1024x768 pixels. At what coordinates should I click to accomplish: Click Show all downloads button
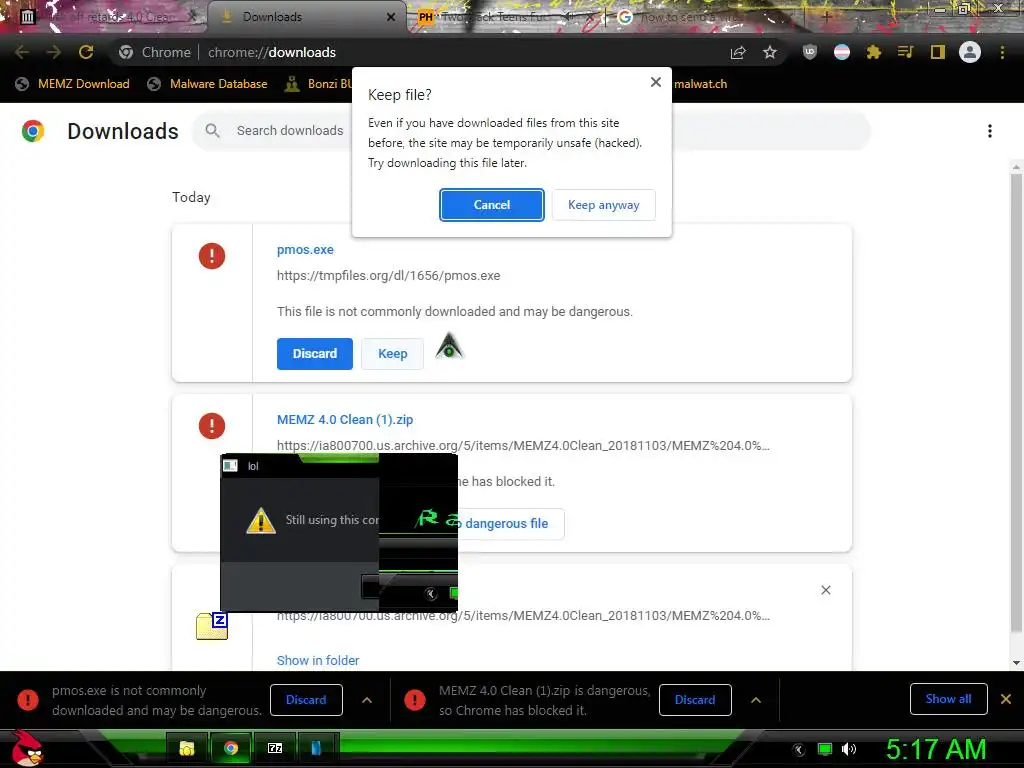point(948,699)
